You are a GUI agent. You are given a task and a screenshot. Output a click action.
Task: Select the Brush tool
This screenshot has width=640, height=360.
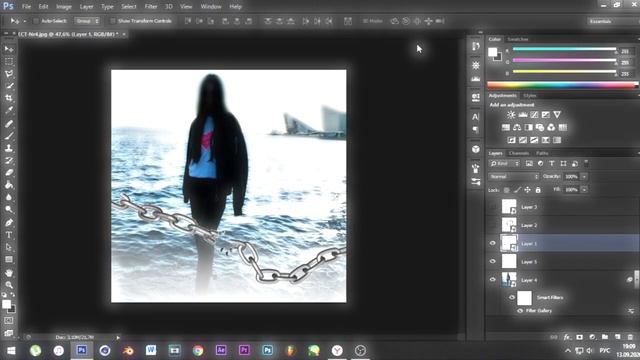(x=9, y=136)
